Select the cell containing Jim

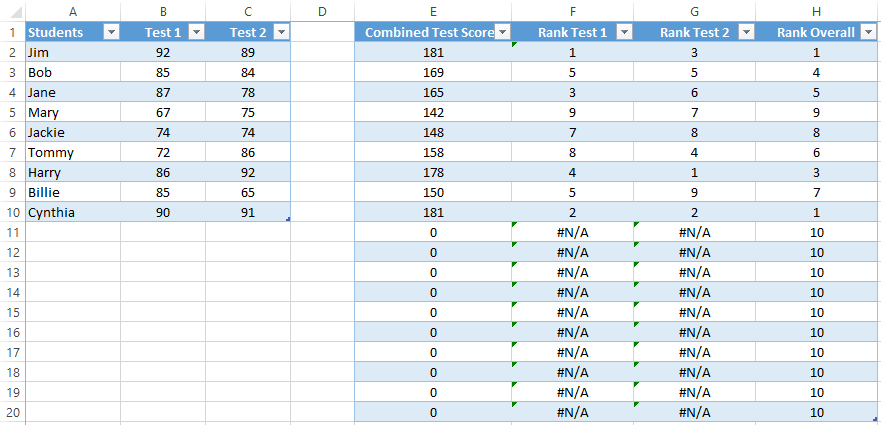[x=72, y=52]
